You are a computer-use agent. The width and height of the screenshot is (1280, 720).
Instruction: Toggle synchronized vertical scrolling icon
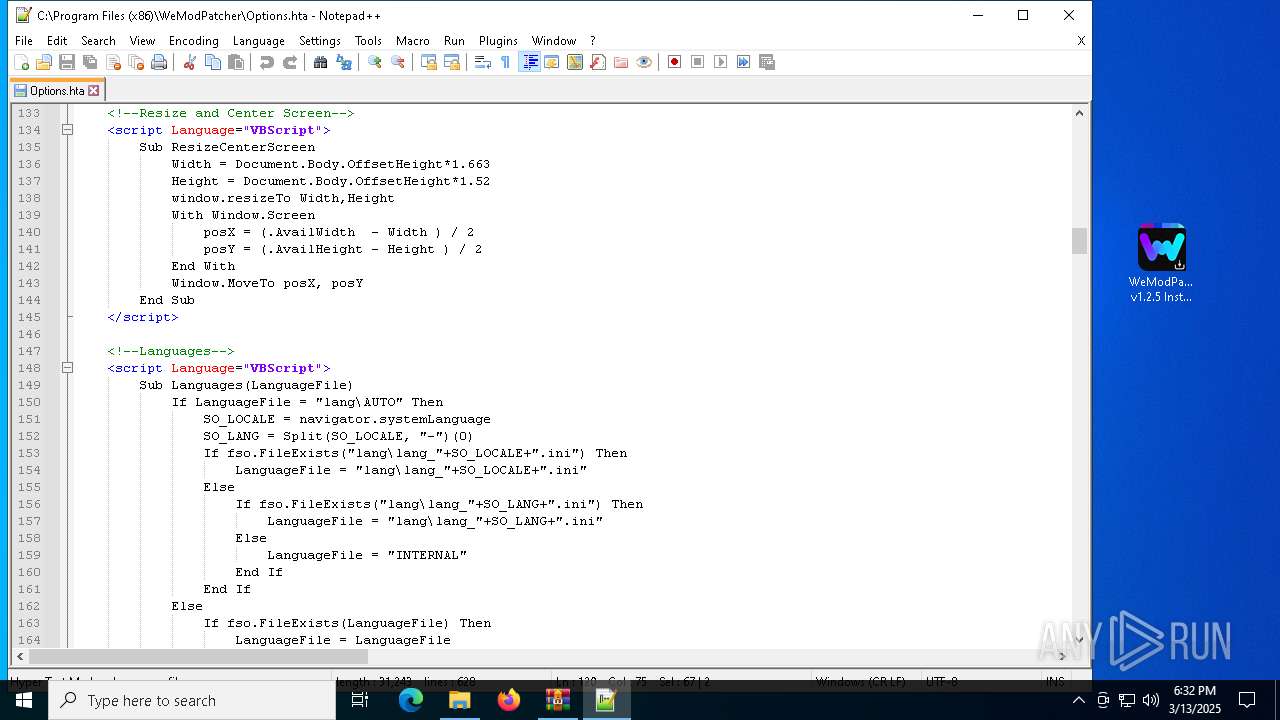coord(428,62)
